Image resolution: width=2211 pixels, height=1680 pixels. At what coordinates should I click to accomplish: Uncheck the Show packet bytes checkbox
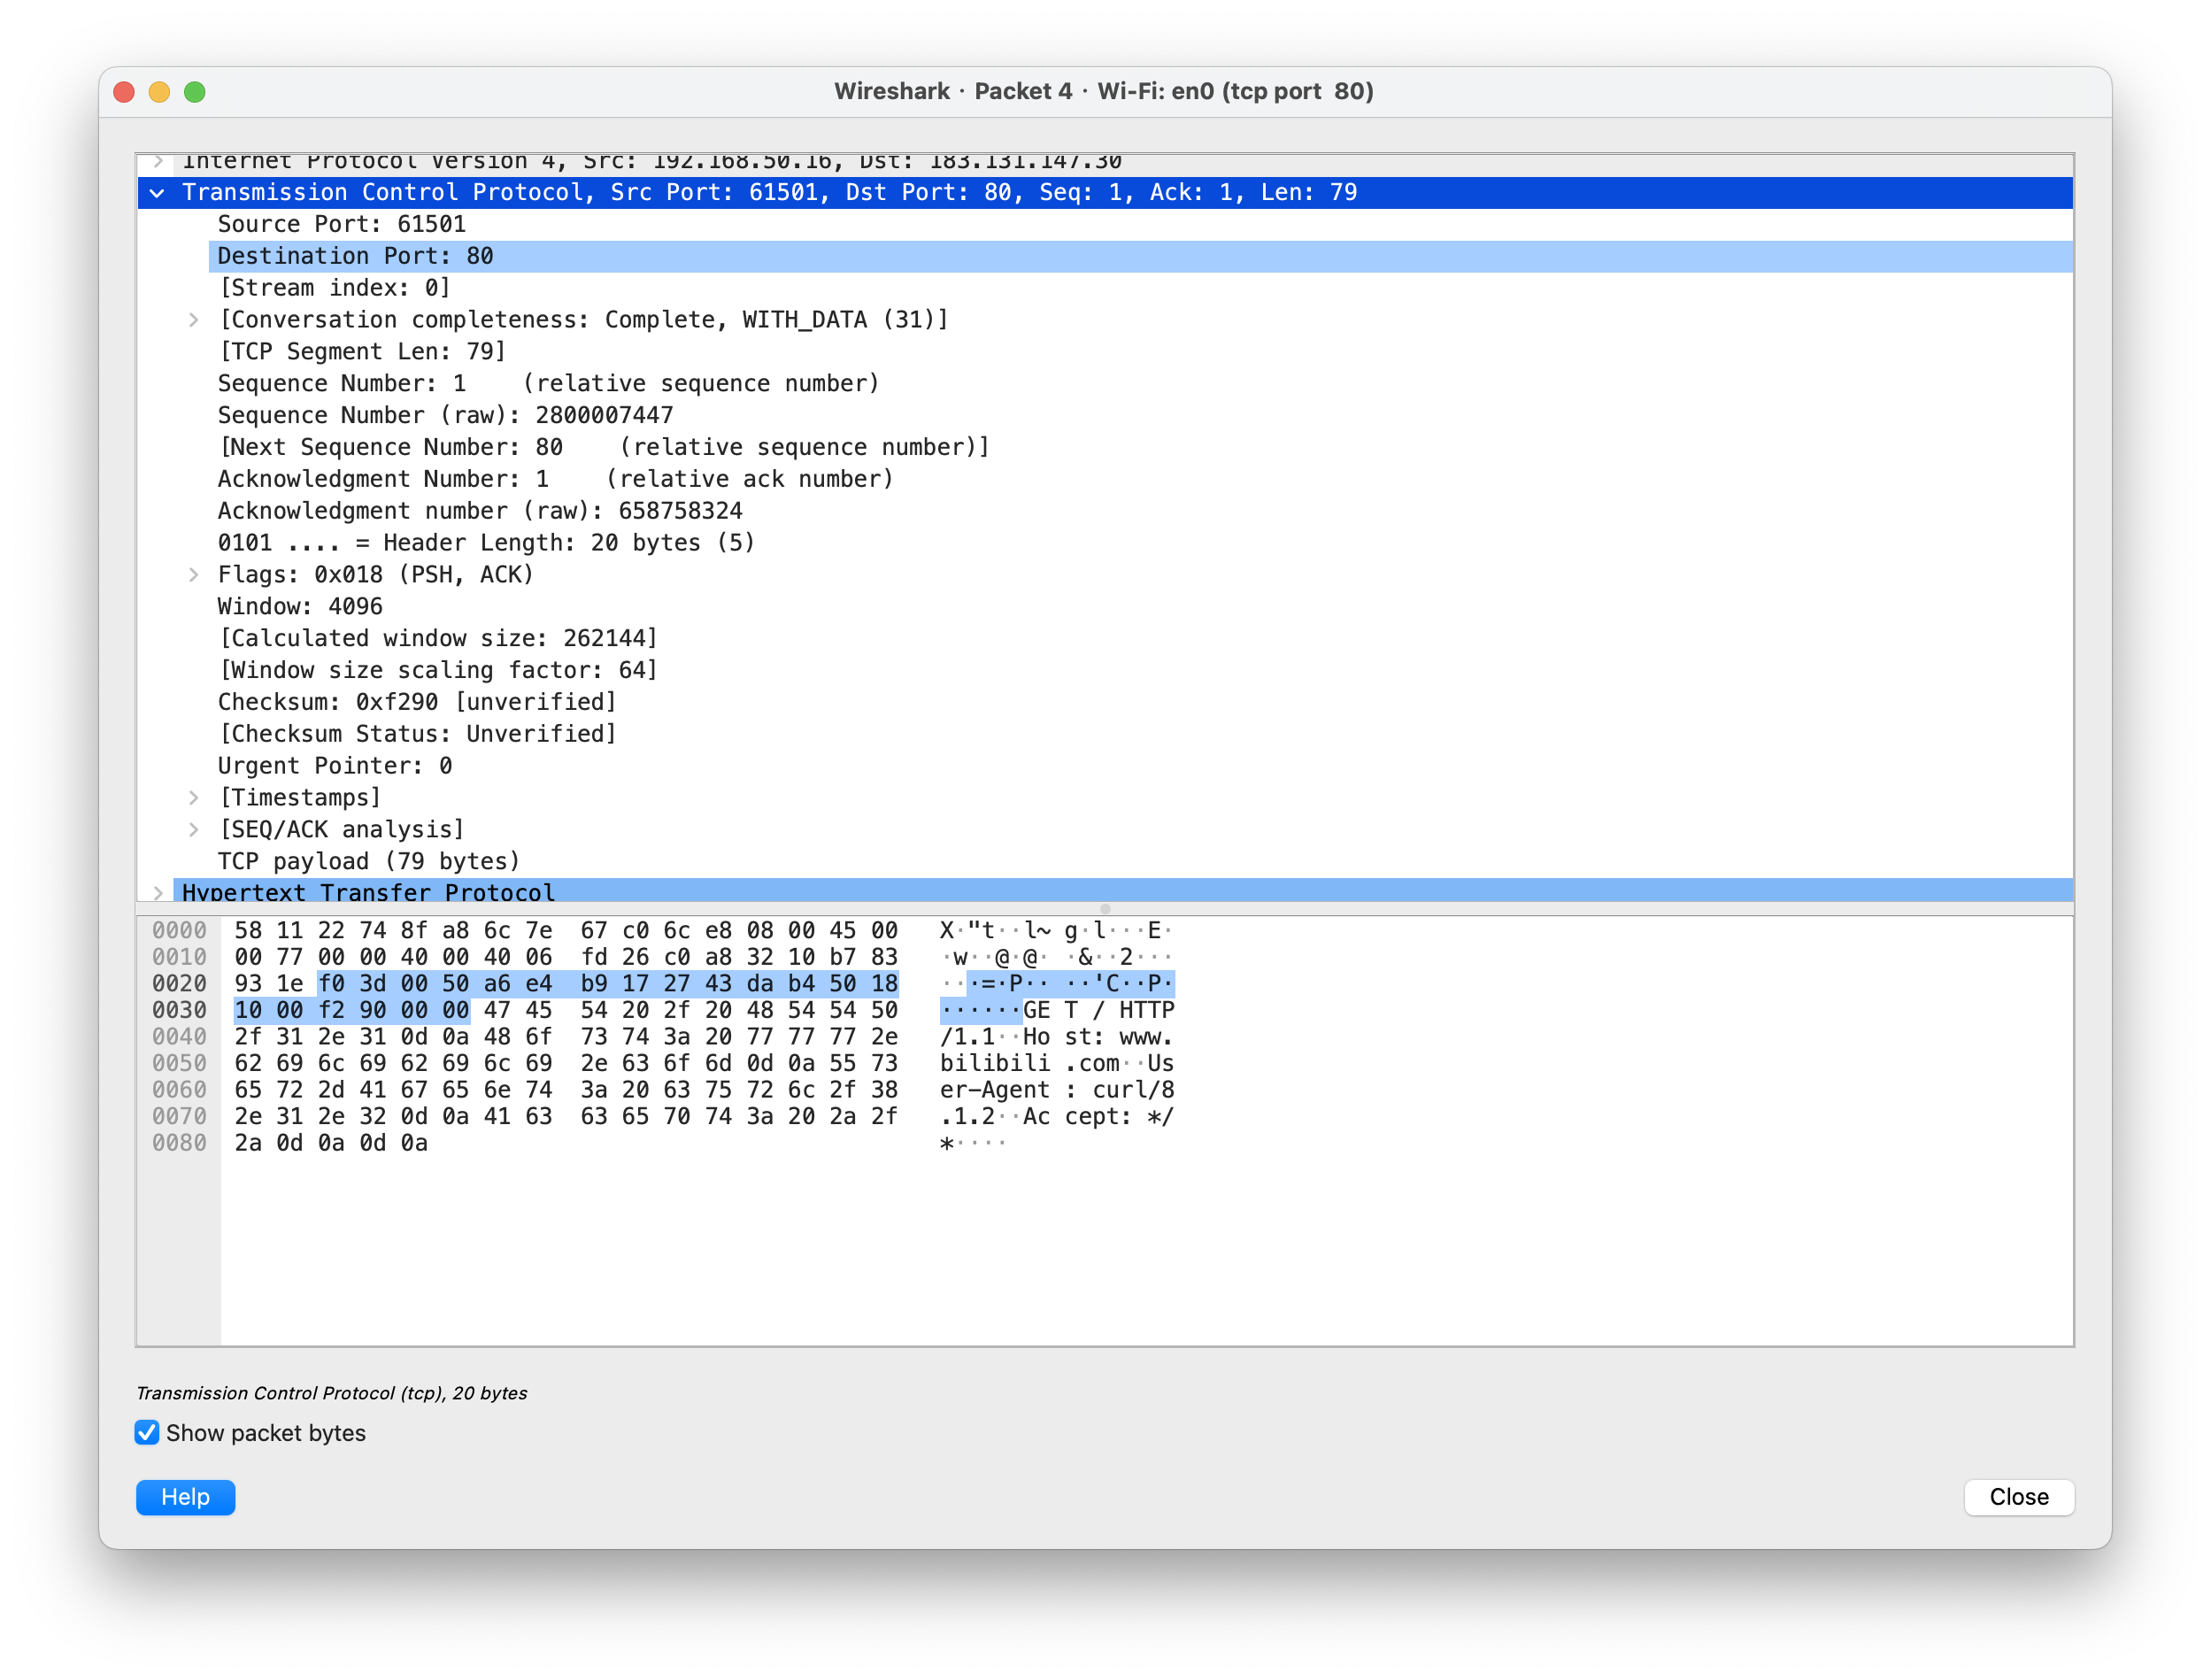point(147,1433)
